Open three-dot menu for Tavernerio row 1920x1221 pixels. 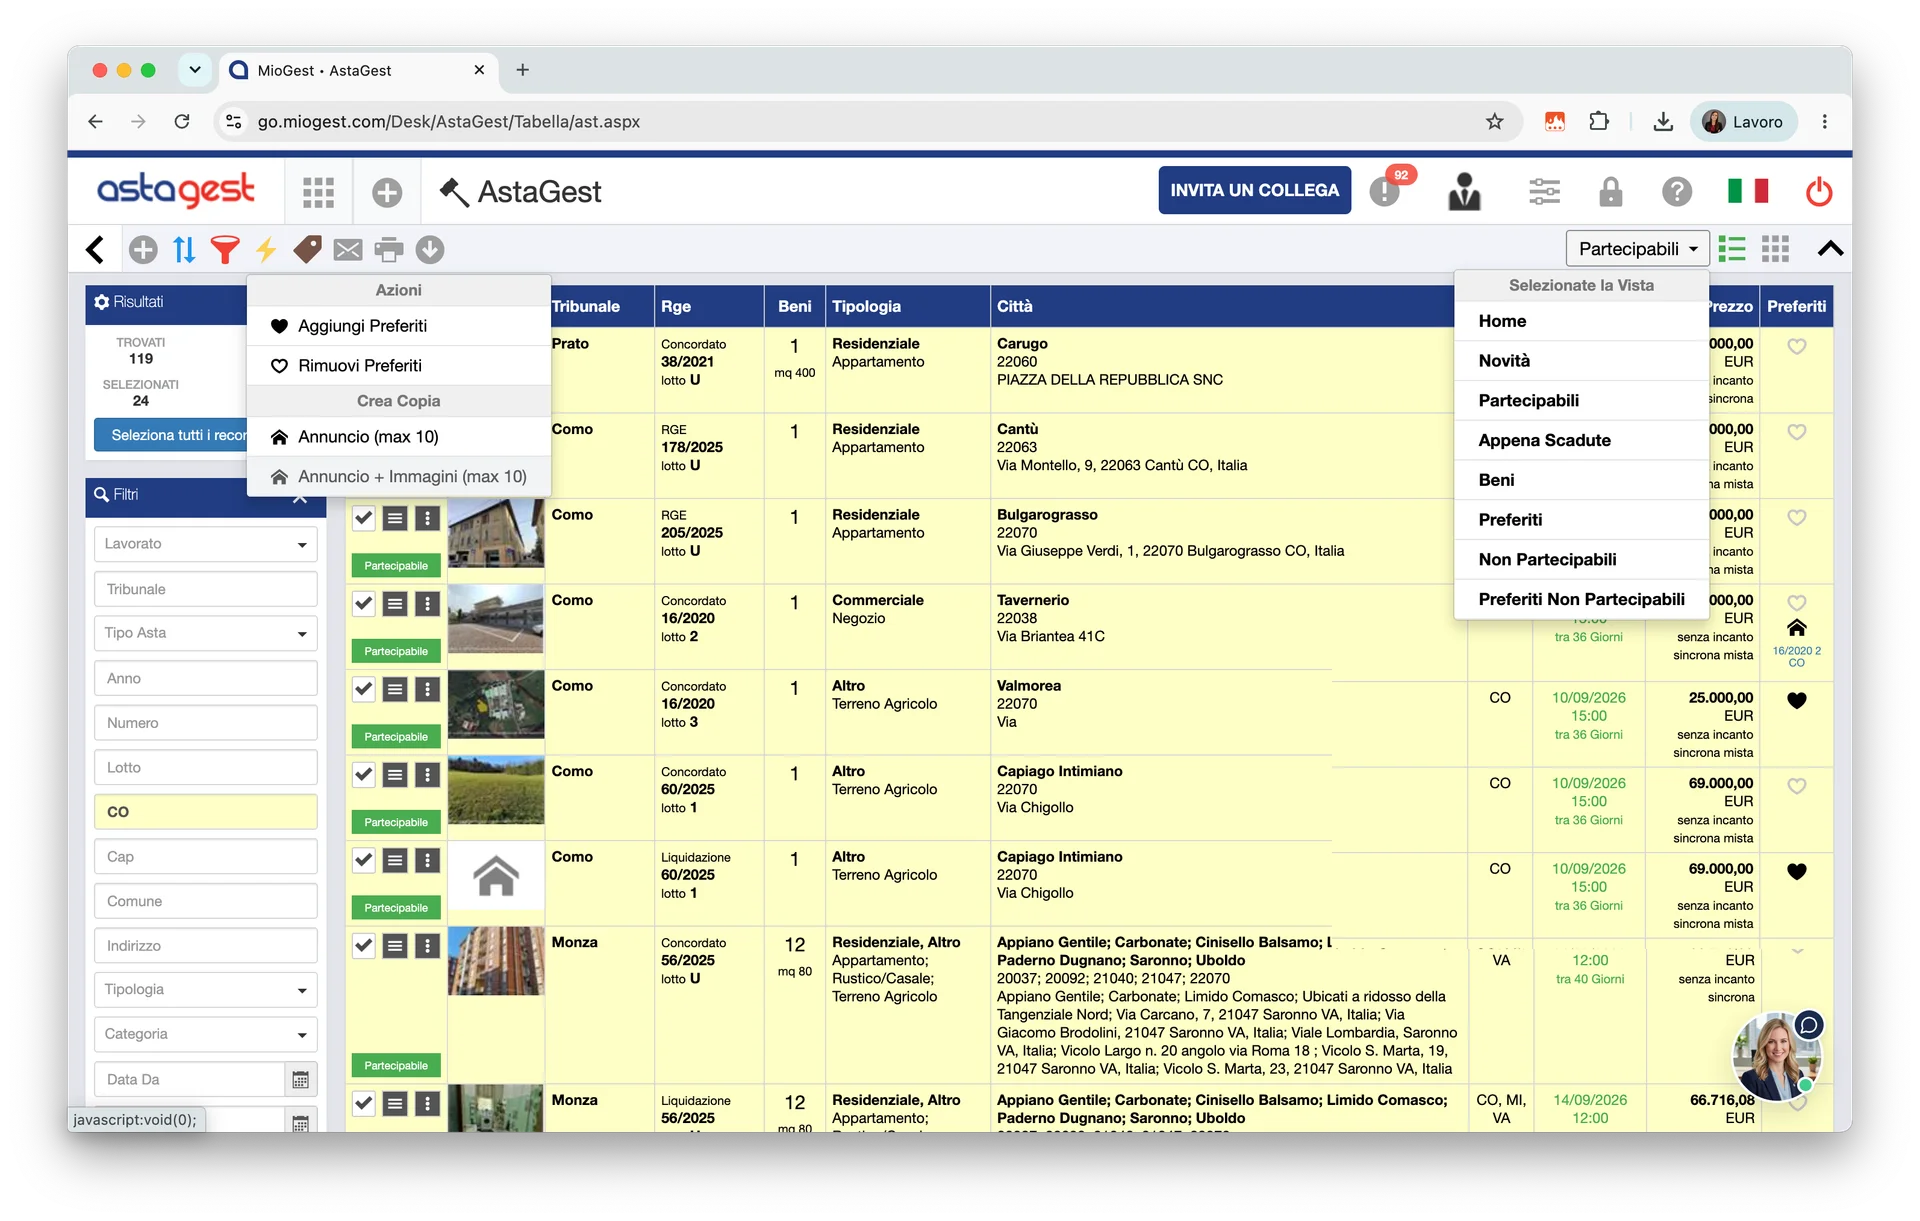(427, 604)
